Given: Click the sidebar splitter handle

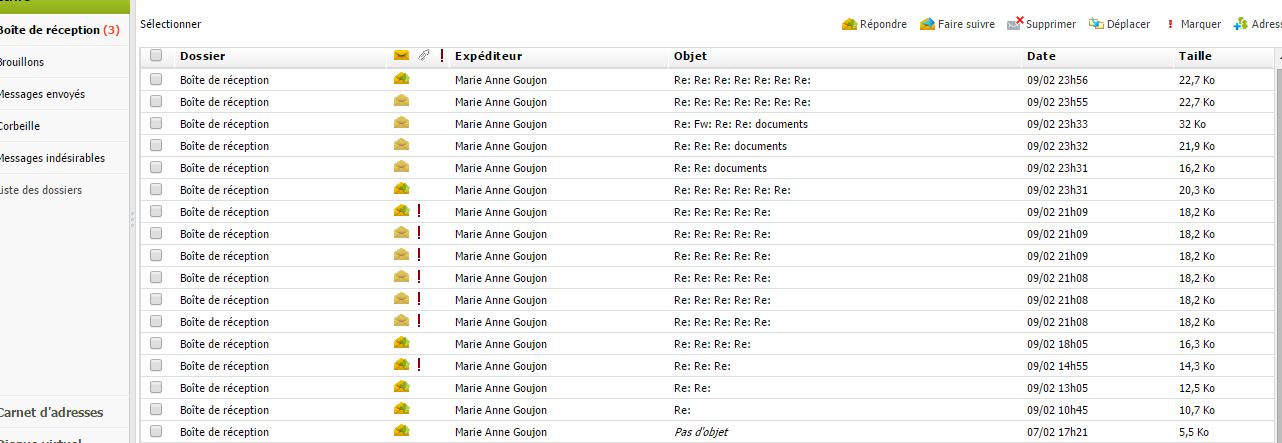Looking at the screenshot, I should pyautogui.click(x=132, y=220).
